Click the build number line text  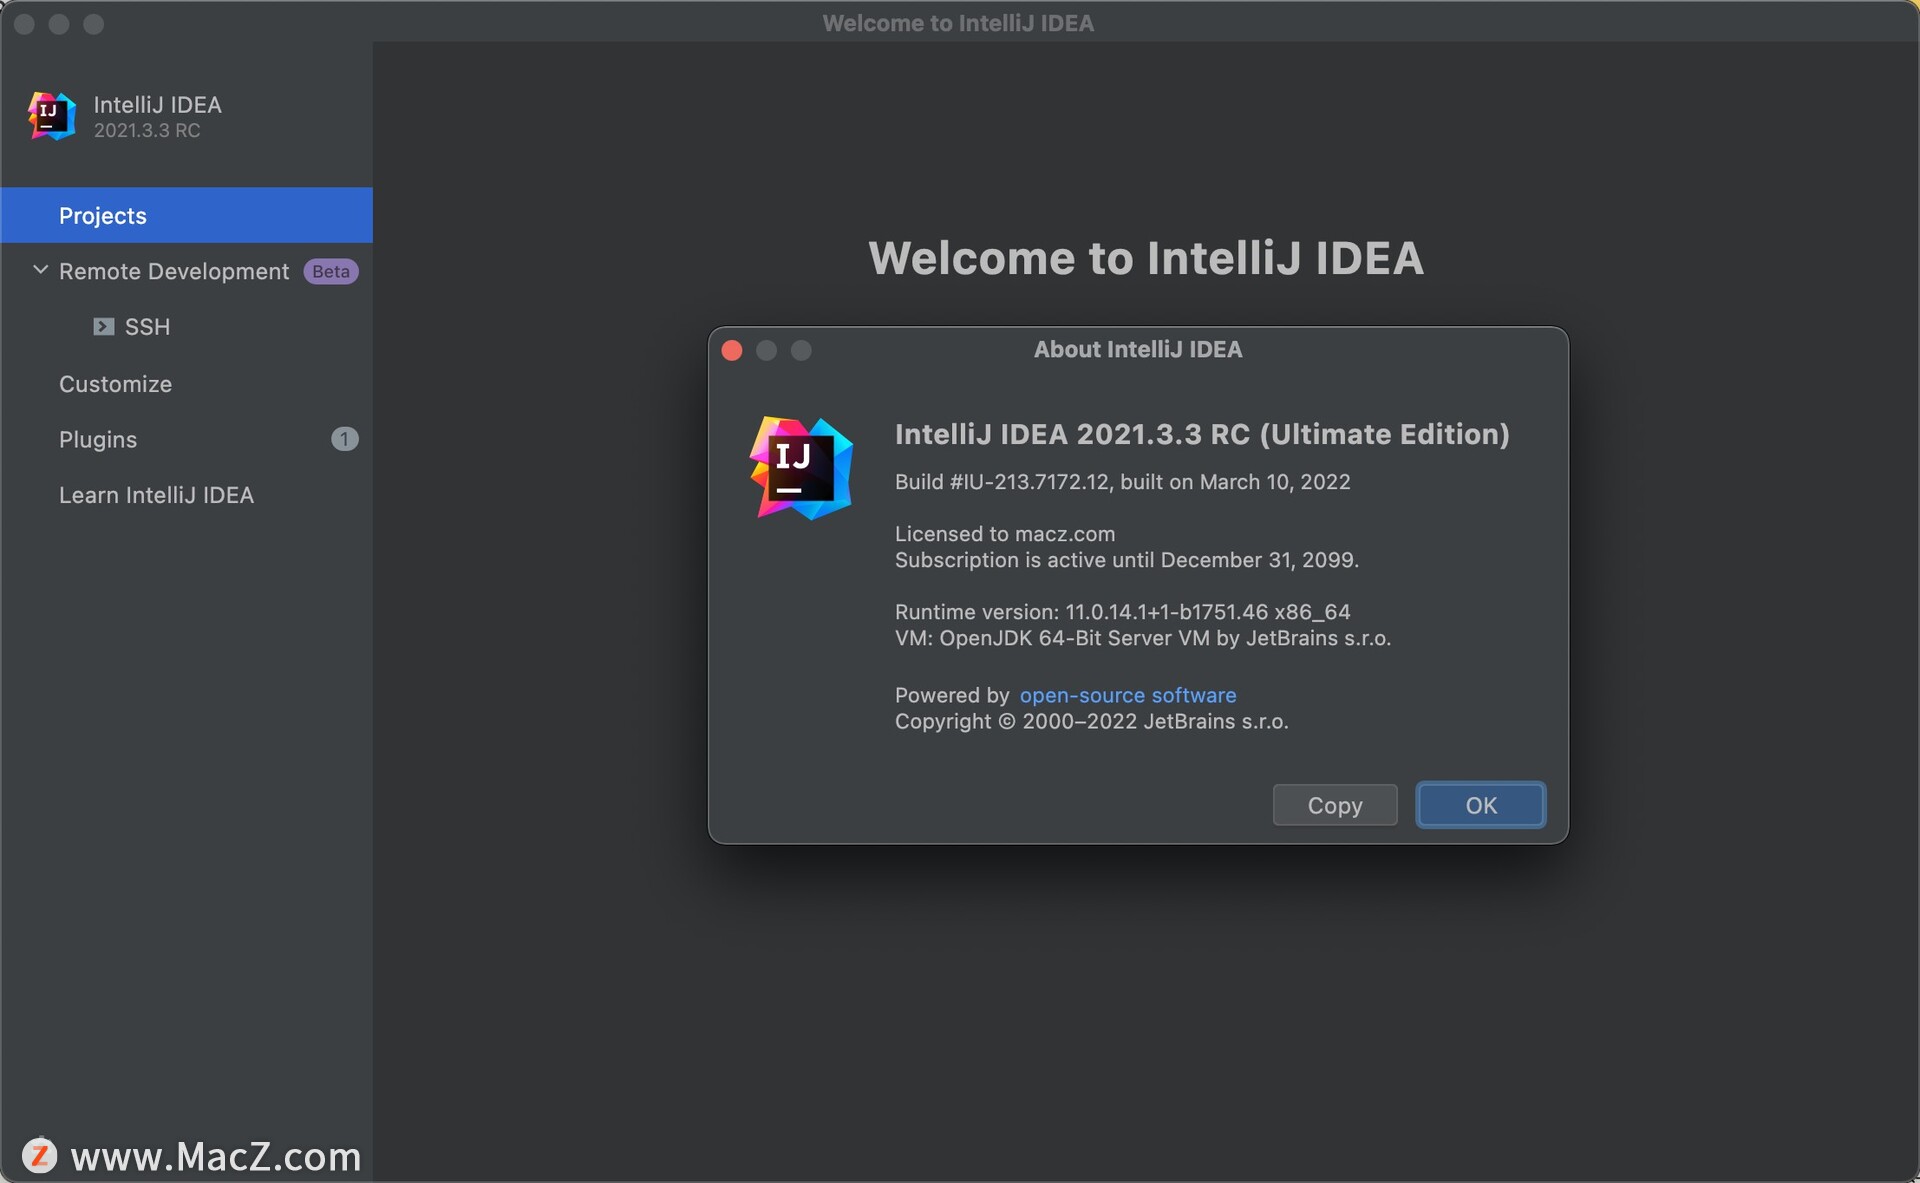[1122, 482]
